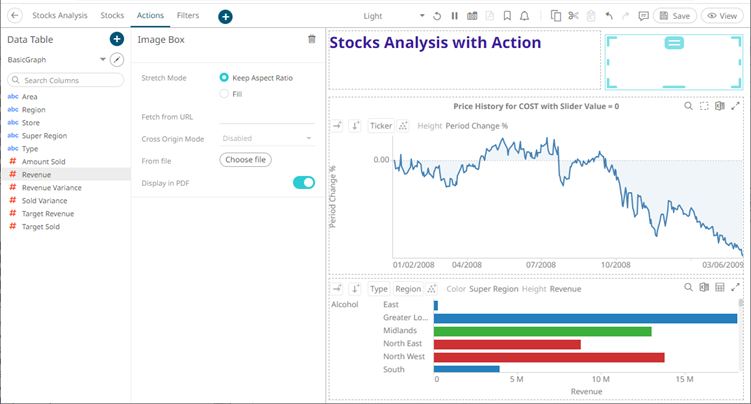The image size is (751, 404).
Task: Select the Fill stretch mode option
Action: click(x=224, y=94)
